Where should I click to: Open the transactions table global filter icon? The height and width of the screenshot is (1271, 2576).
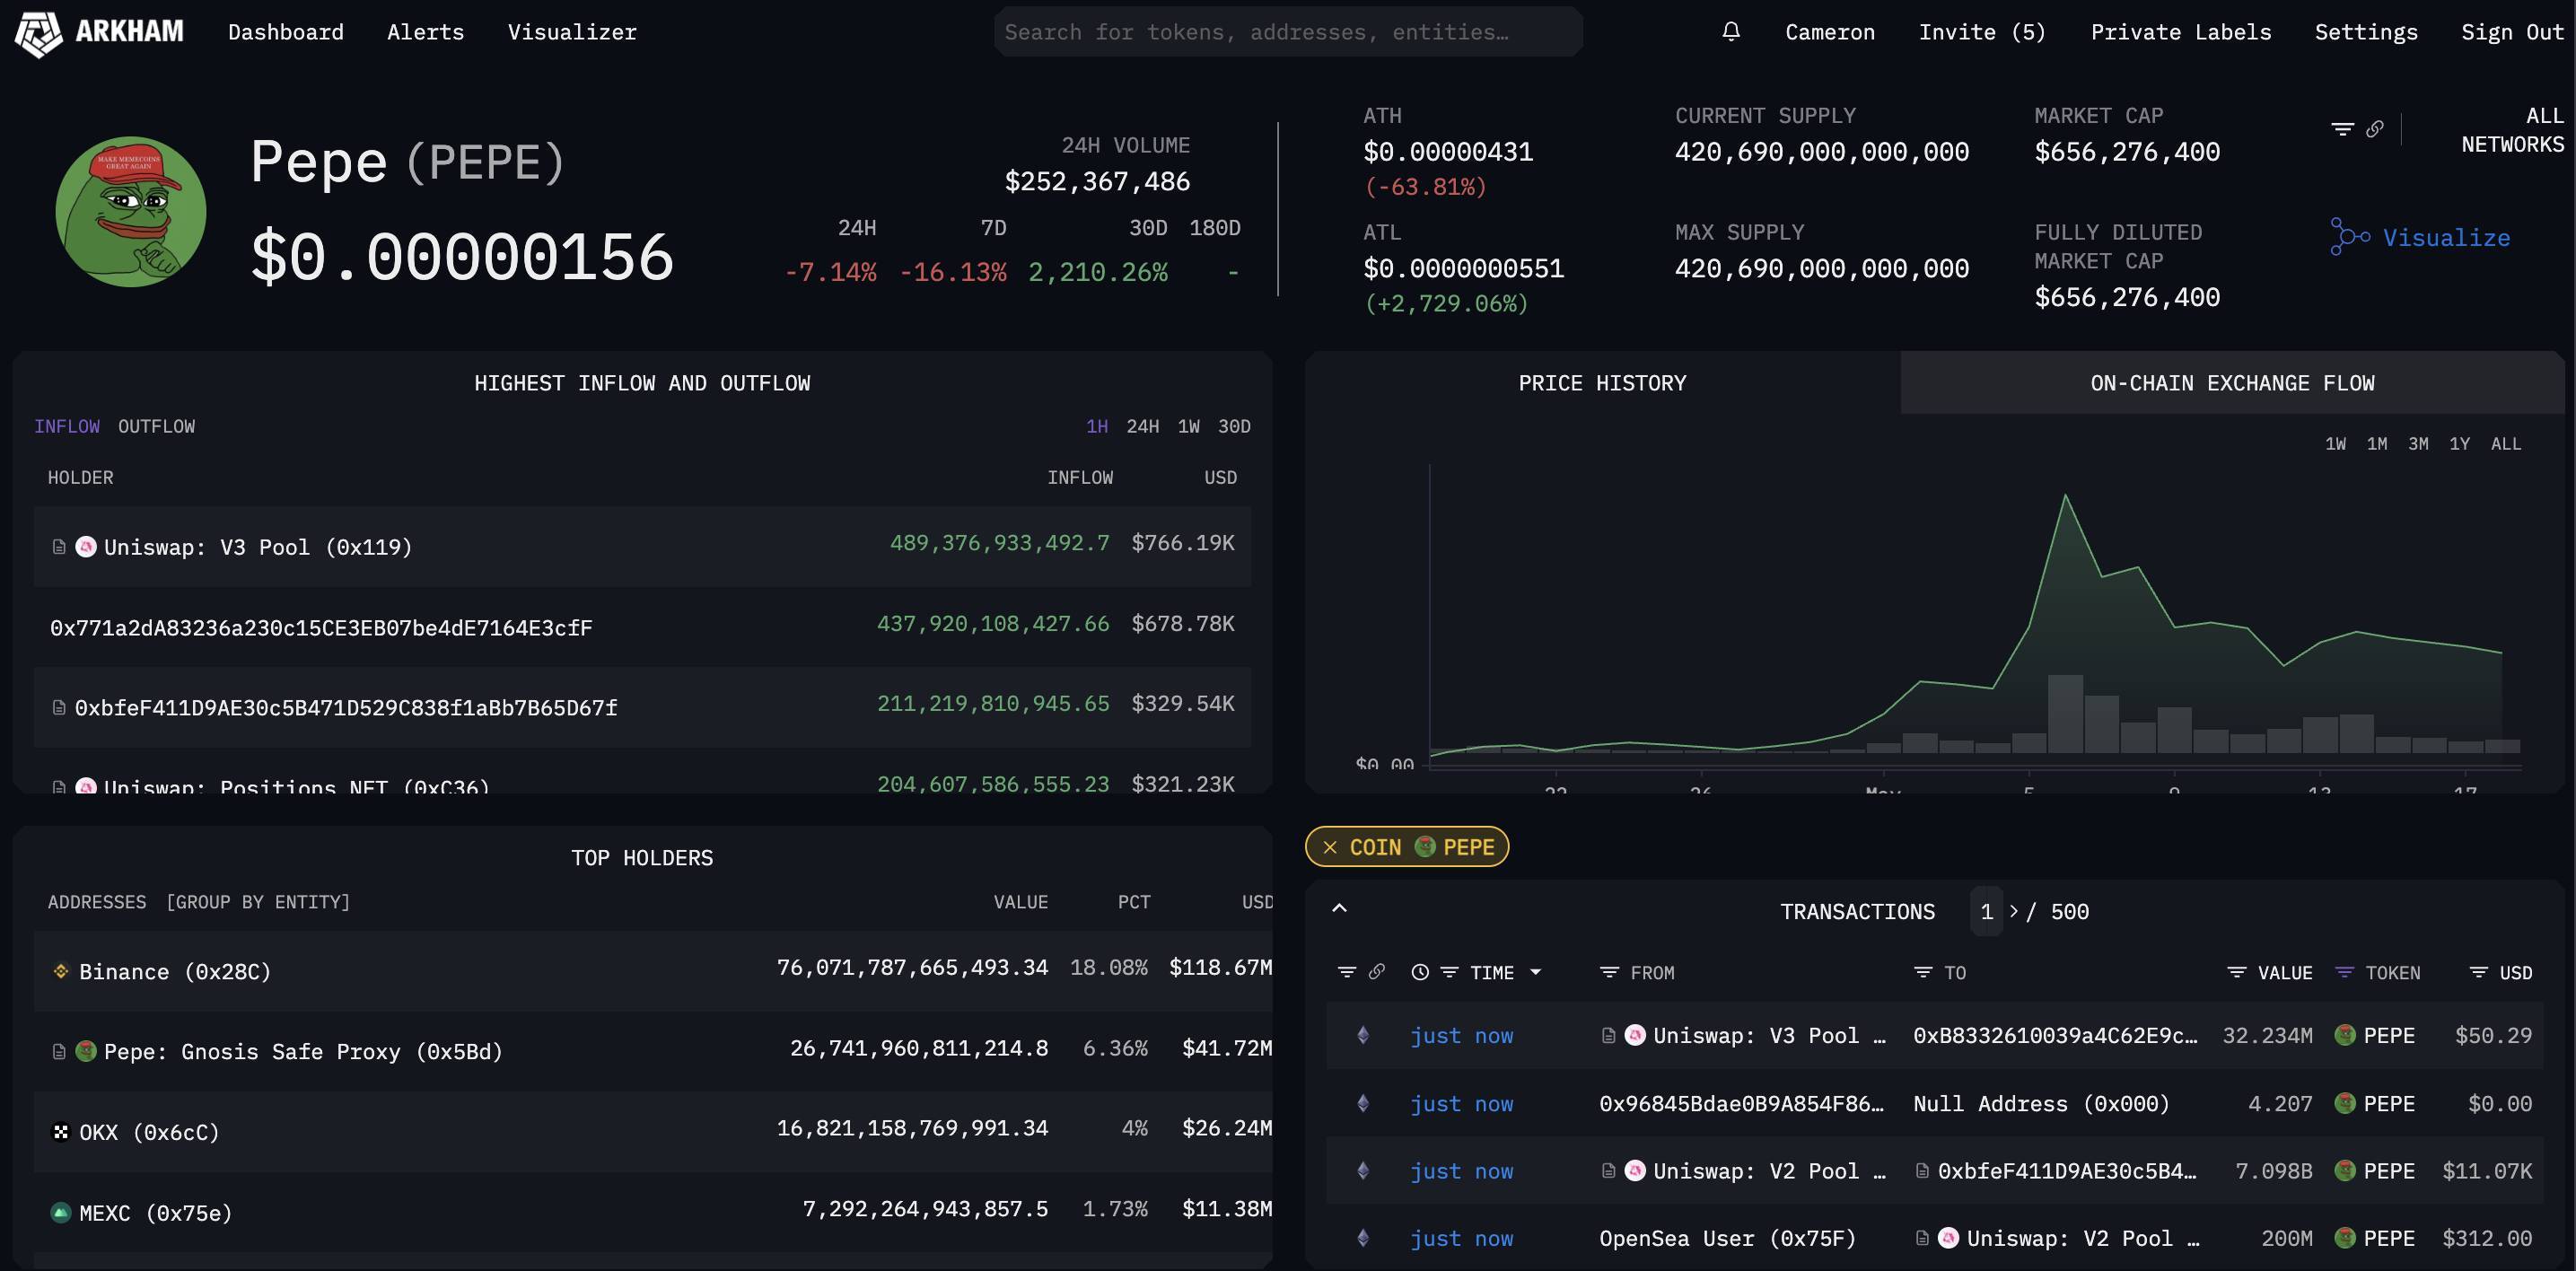(x=1347, y=972)
